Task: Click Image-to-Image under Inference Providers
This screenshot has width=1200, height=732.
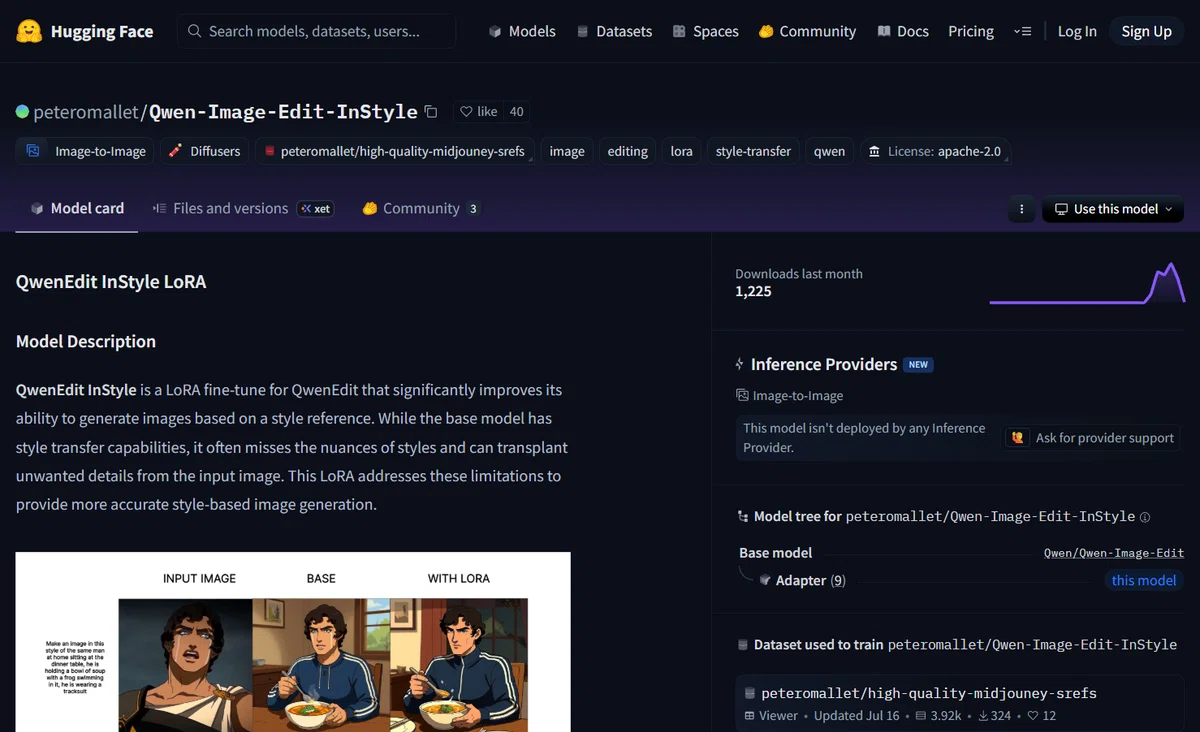Action: (789, 395)
